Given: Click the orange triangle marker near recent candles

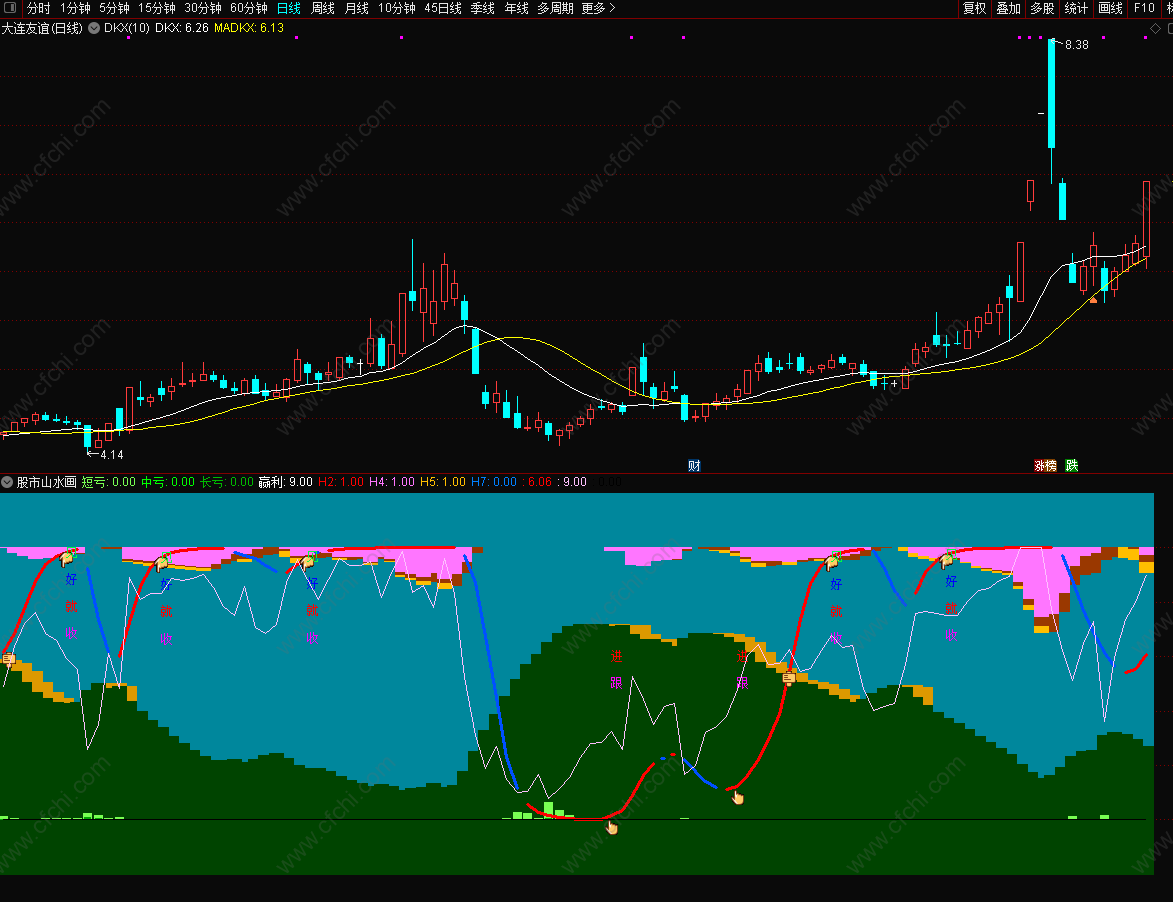Looking at the screenshot, I should [x=1094, y=300].
